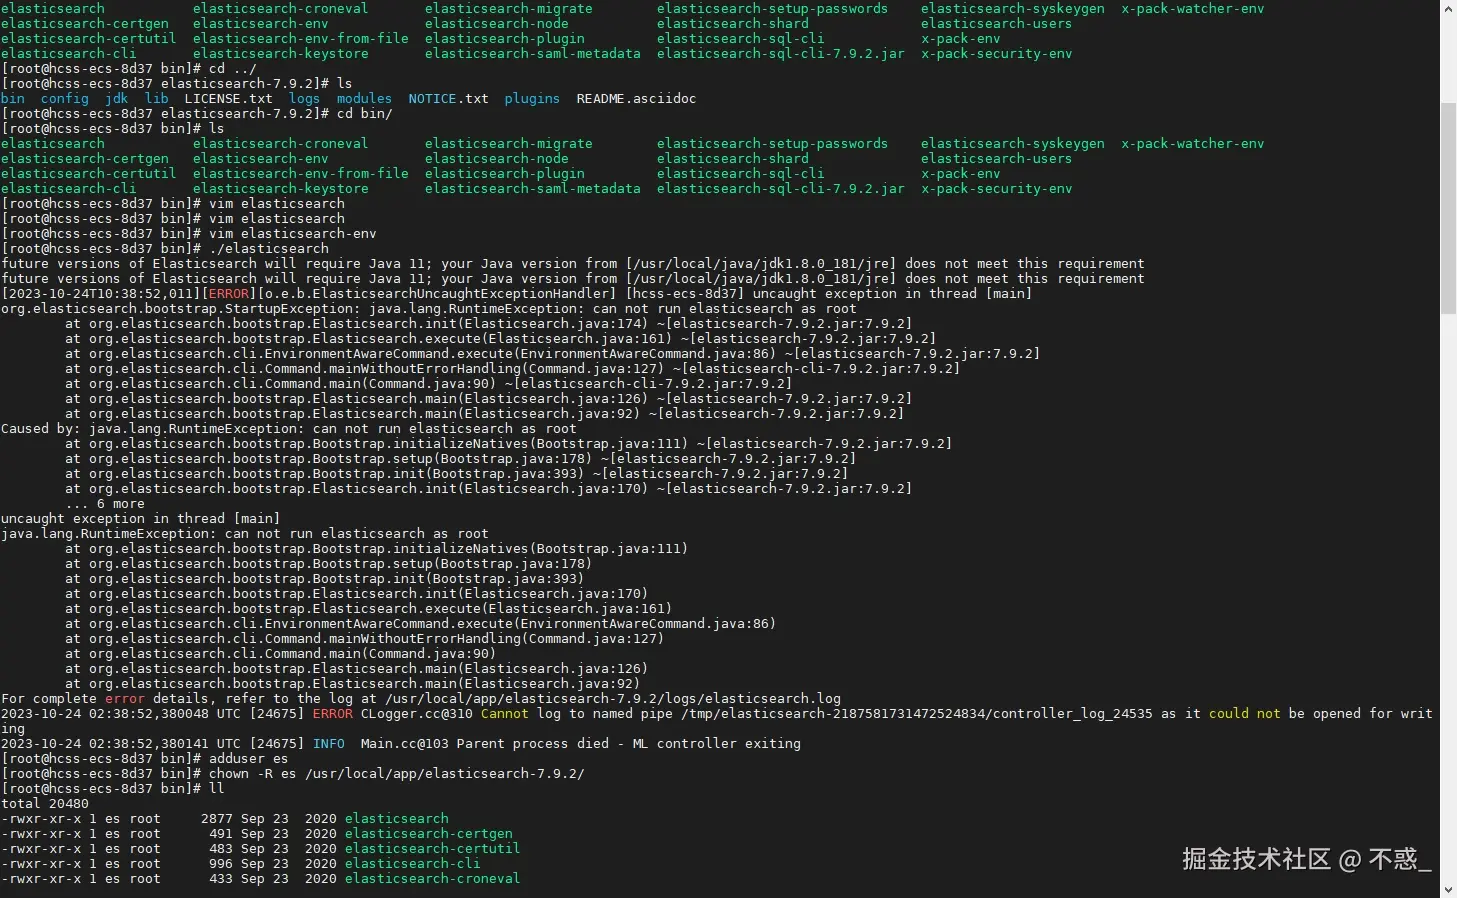The height and width of the screenshot is (898, 1457).
Task: Click the 'll' command at the prompt
Action: click(216, 789)
